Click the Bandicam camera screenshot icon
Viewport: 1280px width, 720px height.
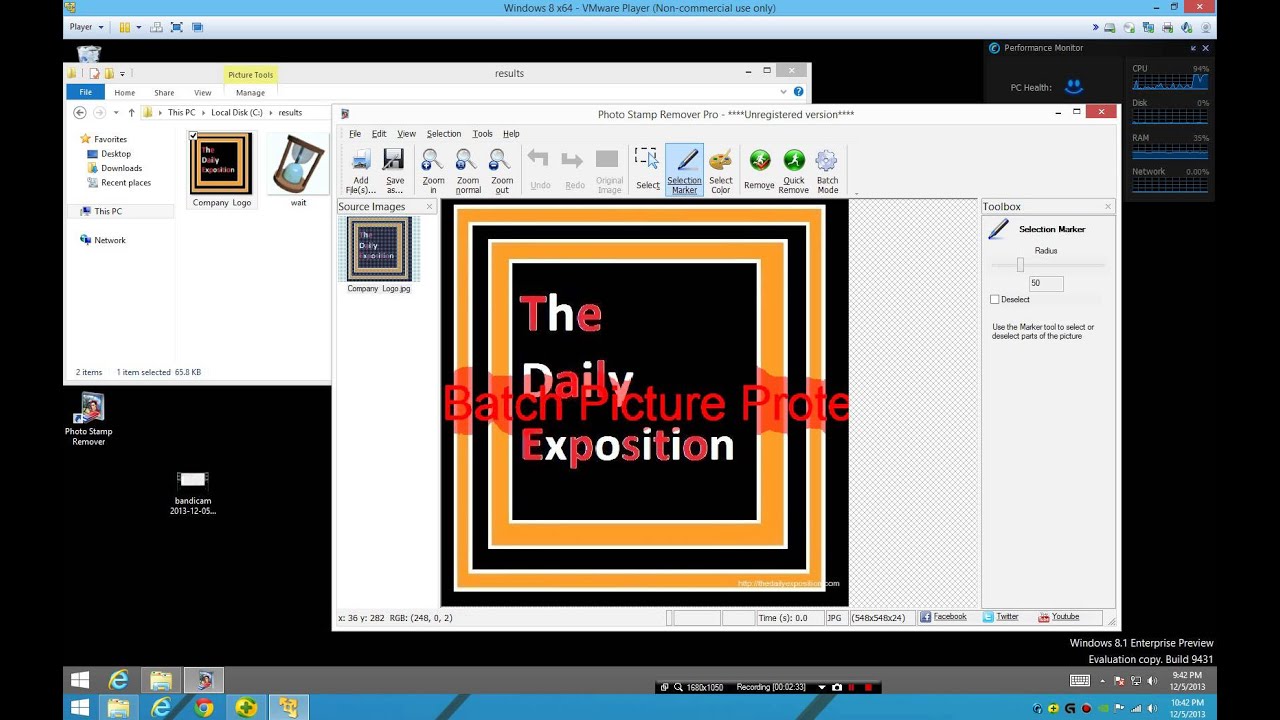[837, 687]
